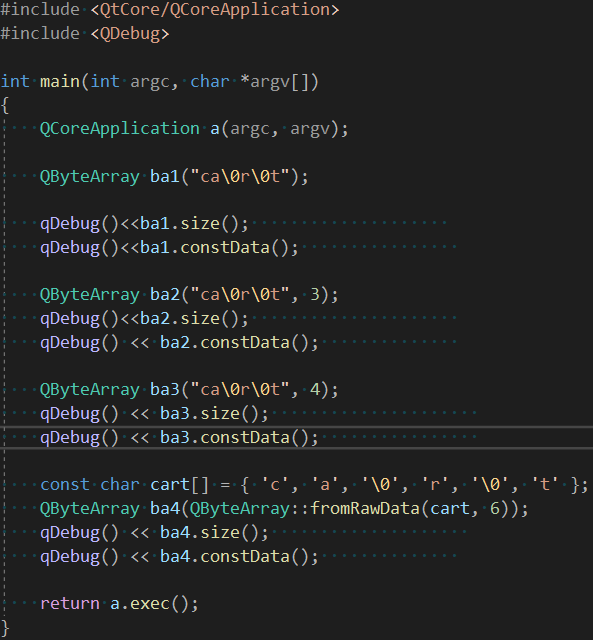Viewport: 593px width, 640px height.
Task: Click the 'return a.exec();' statement
Action: click(119, 604)
